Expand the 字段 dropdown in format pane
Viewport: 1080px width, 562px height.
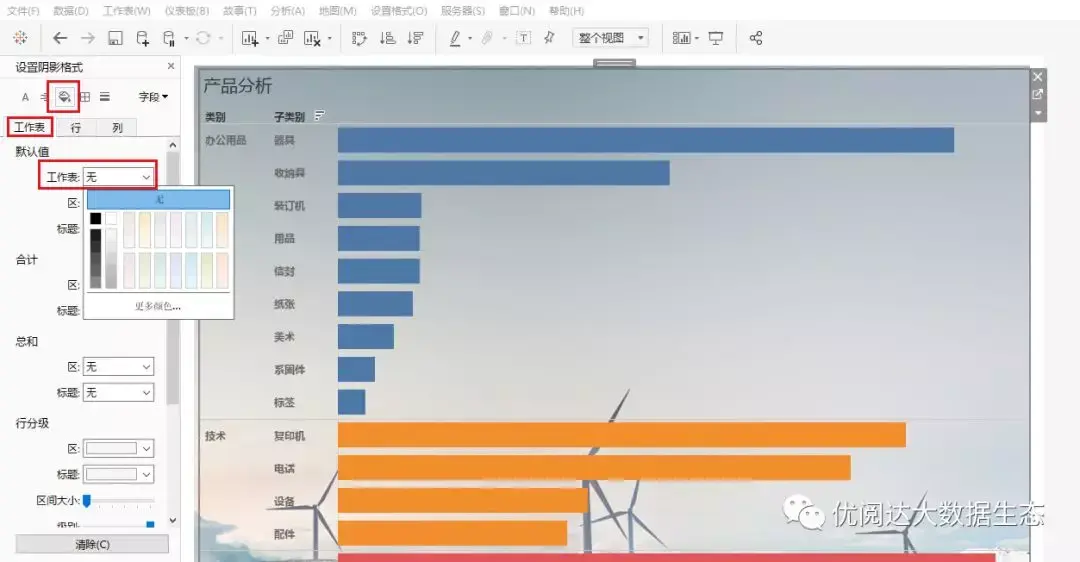tap(153, 97)
